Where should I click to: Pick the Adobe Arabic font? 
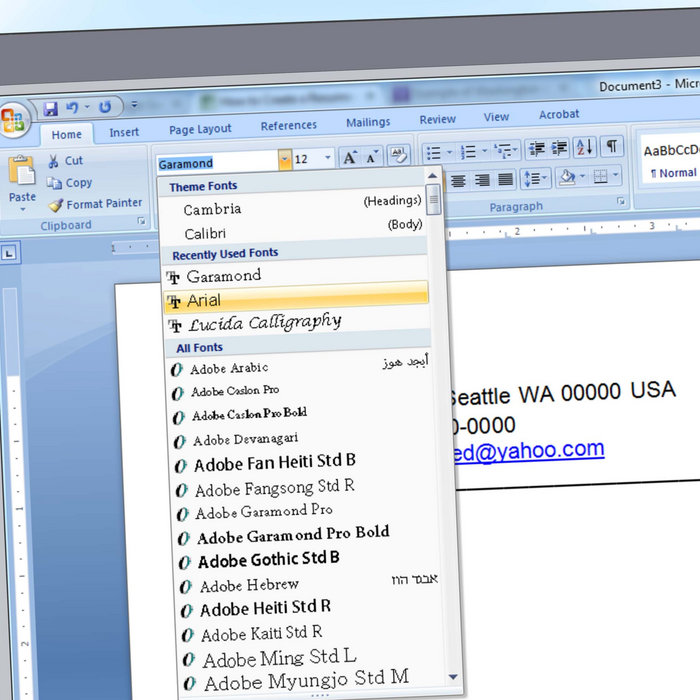click(299, 367)
